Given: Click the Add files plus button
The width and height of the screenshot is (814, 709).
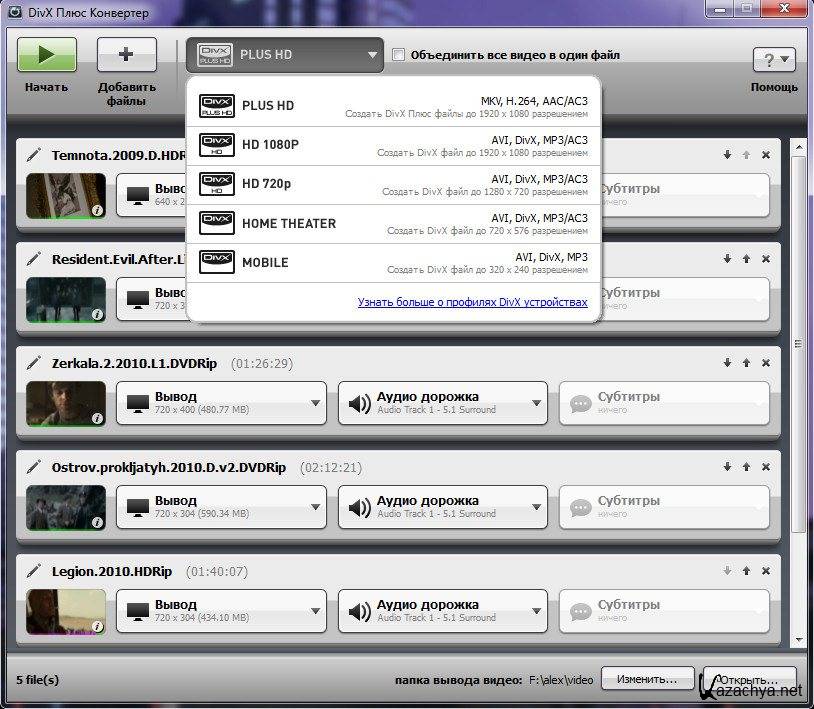Looking at the screenshot, I should [x=126, y=55].
